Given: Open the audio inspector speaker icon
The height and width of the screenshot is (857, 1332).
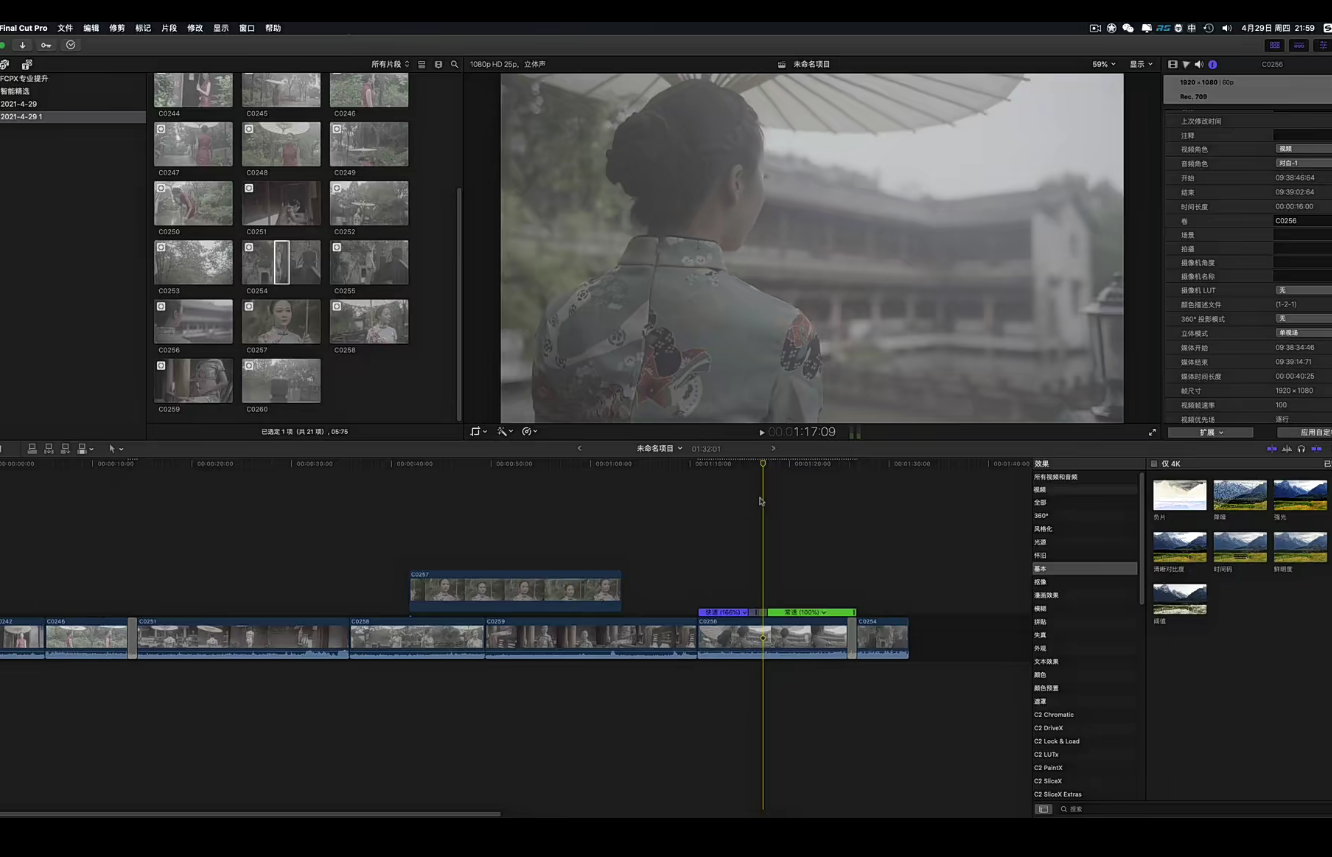Looking at the screenshot, I should 1199,64.
